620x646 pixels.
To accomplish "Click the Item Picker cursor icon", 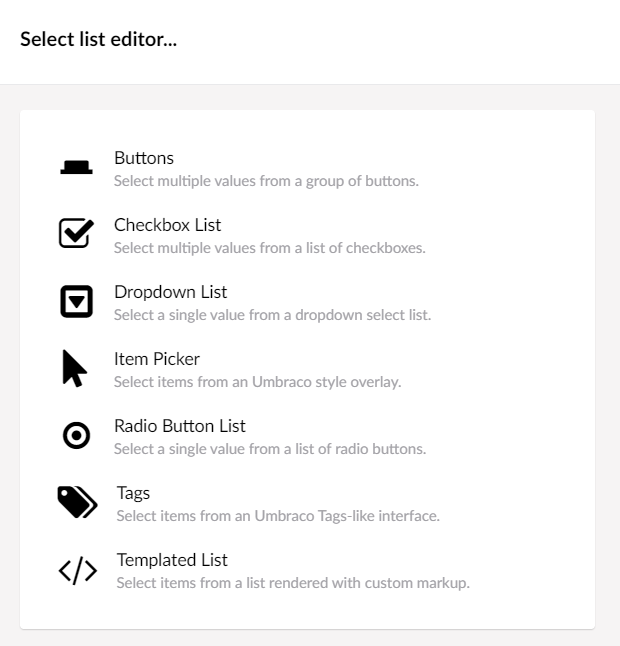I will click(75, 368).
